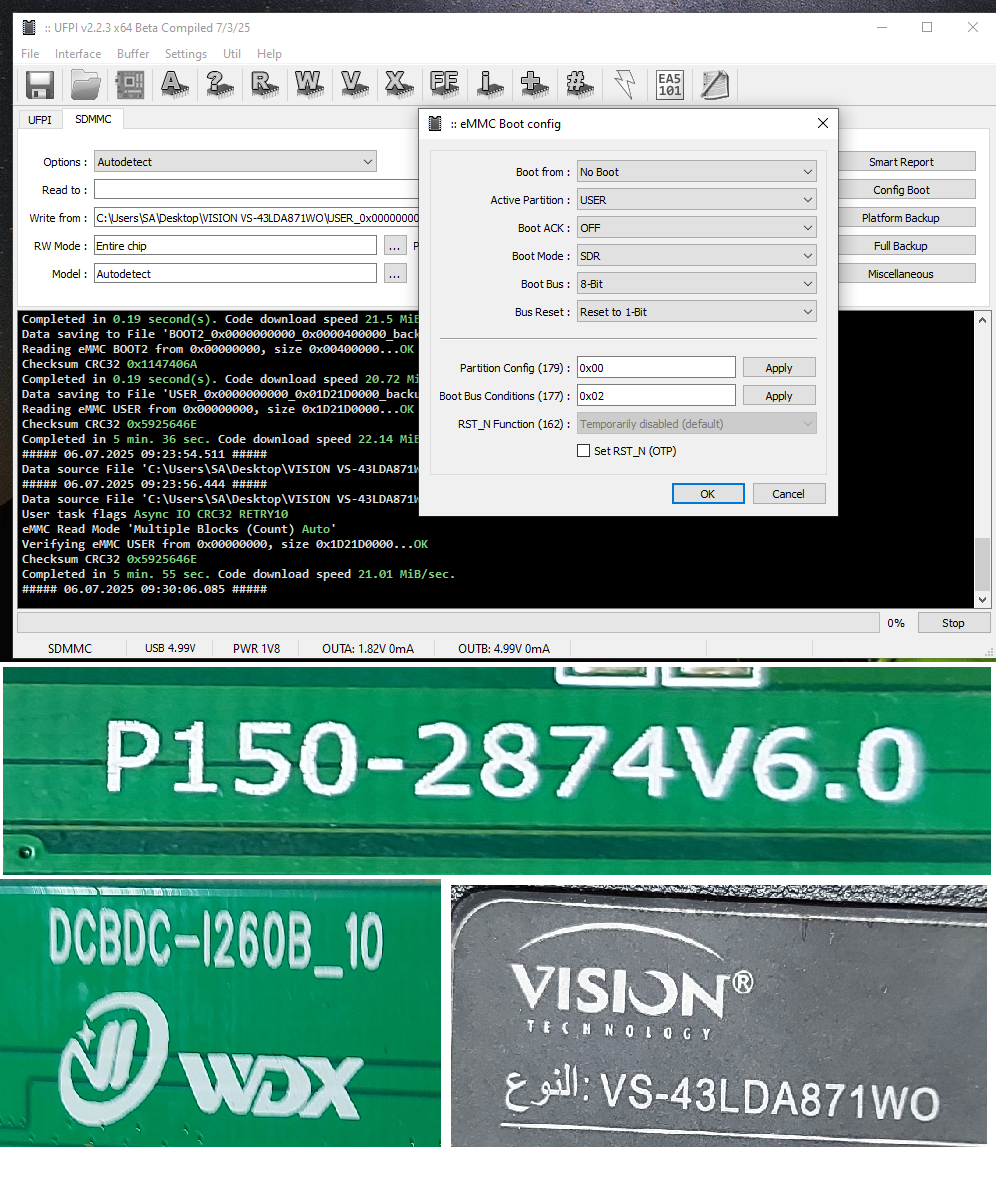This screenshot has width=1000, height=1184.
Task: Click the lightning bolt toolbar icon
Action: [x=625, y=85]
